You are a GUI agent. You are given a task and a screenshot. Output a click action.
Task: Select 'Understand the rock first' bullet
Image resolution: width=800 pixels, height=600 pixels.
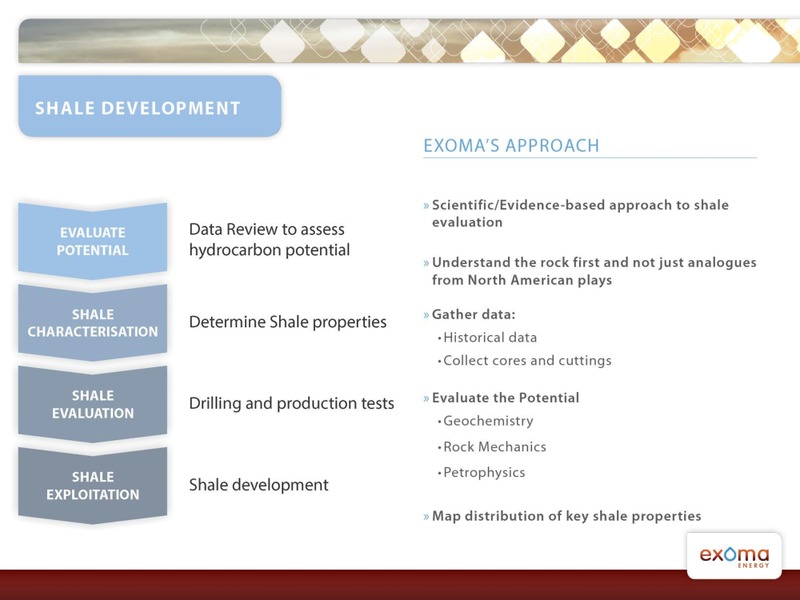tap(590, 271)
